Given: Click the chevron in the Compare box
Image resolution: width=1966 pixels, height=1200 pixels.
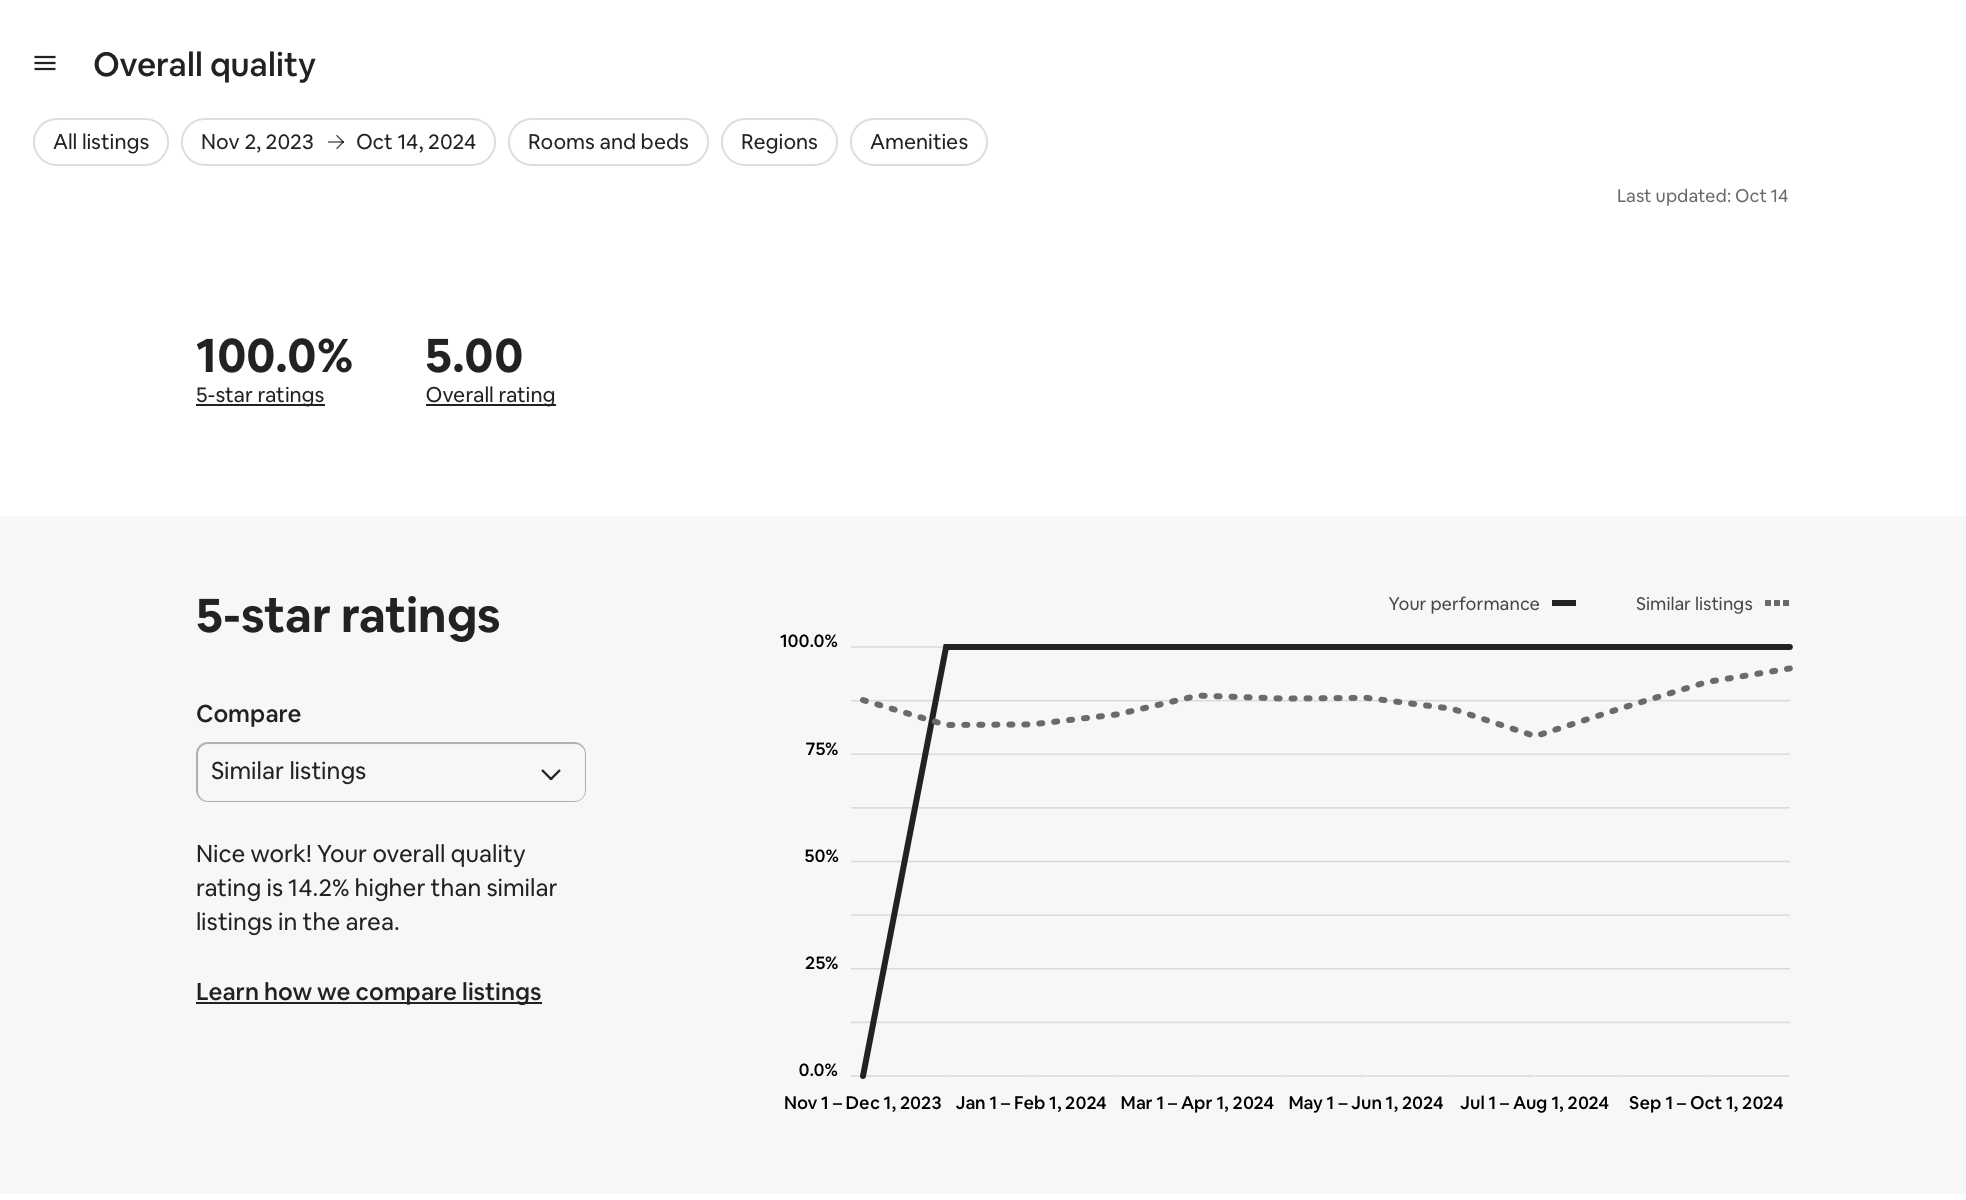Looking at the screenshot, I should point(550,774).
